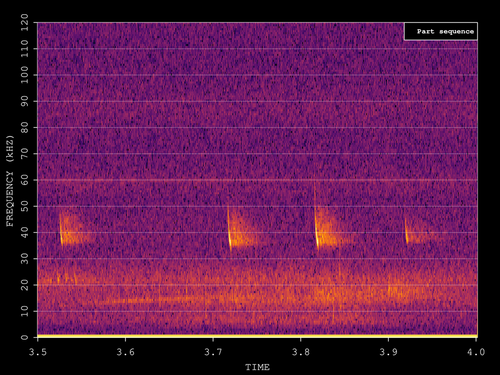Image resolution: width=500 pixels, height=375 pixels.
Task: Click the bat call pulse near 3.72 seconds
Action: point(229,230)
